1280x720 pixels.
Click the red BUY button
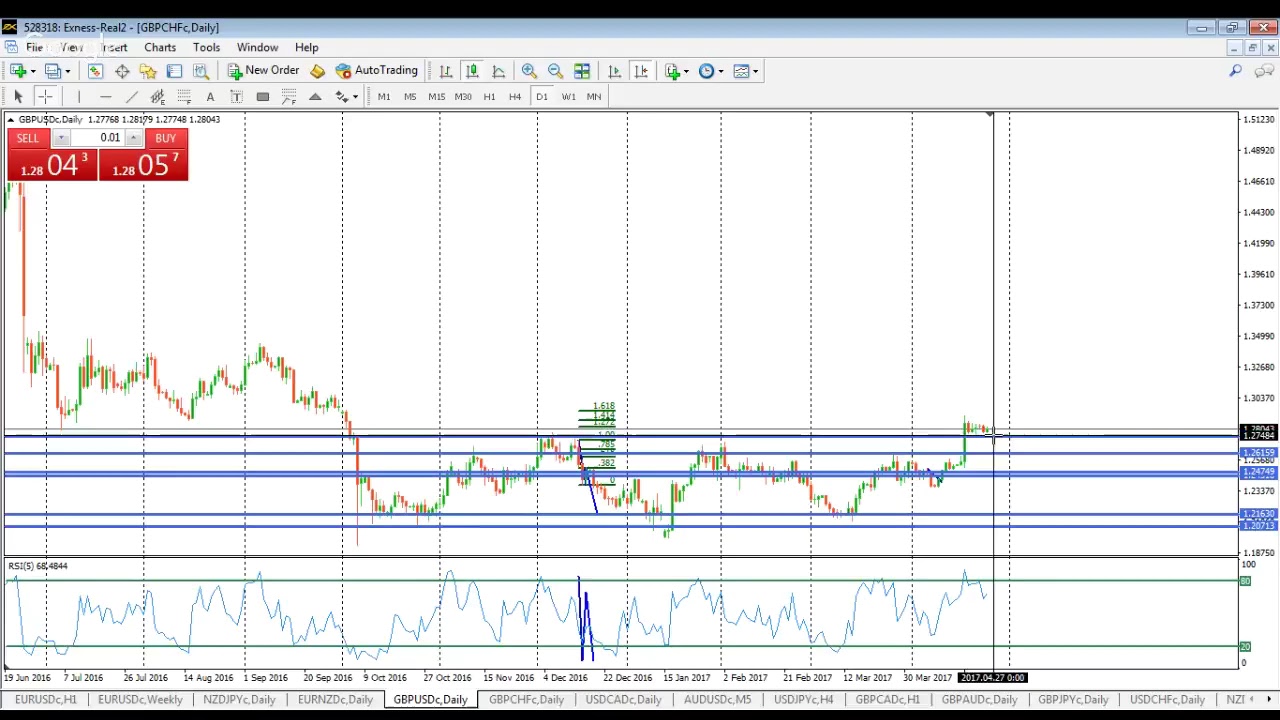tap(165, 138)
